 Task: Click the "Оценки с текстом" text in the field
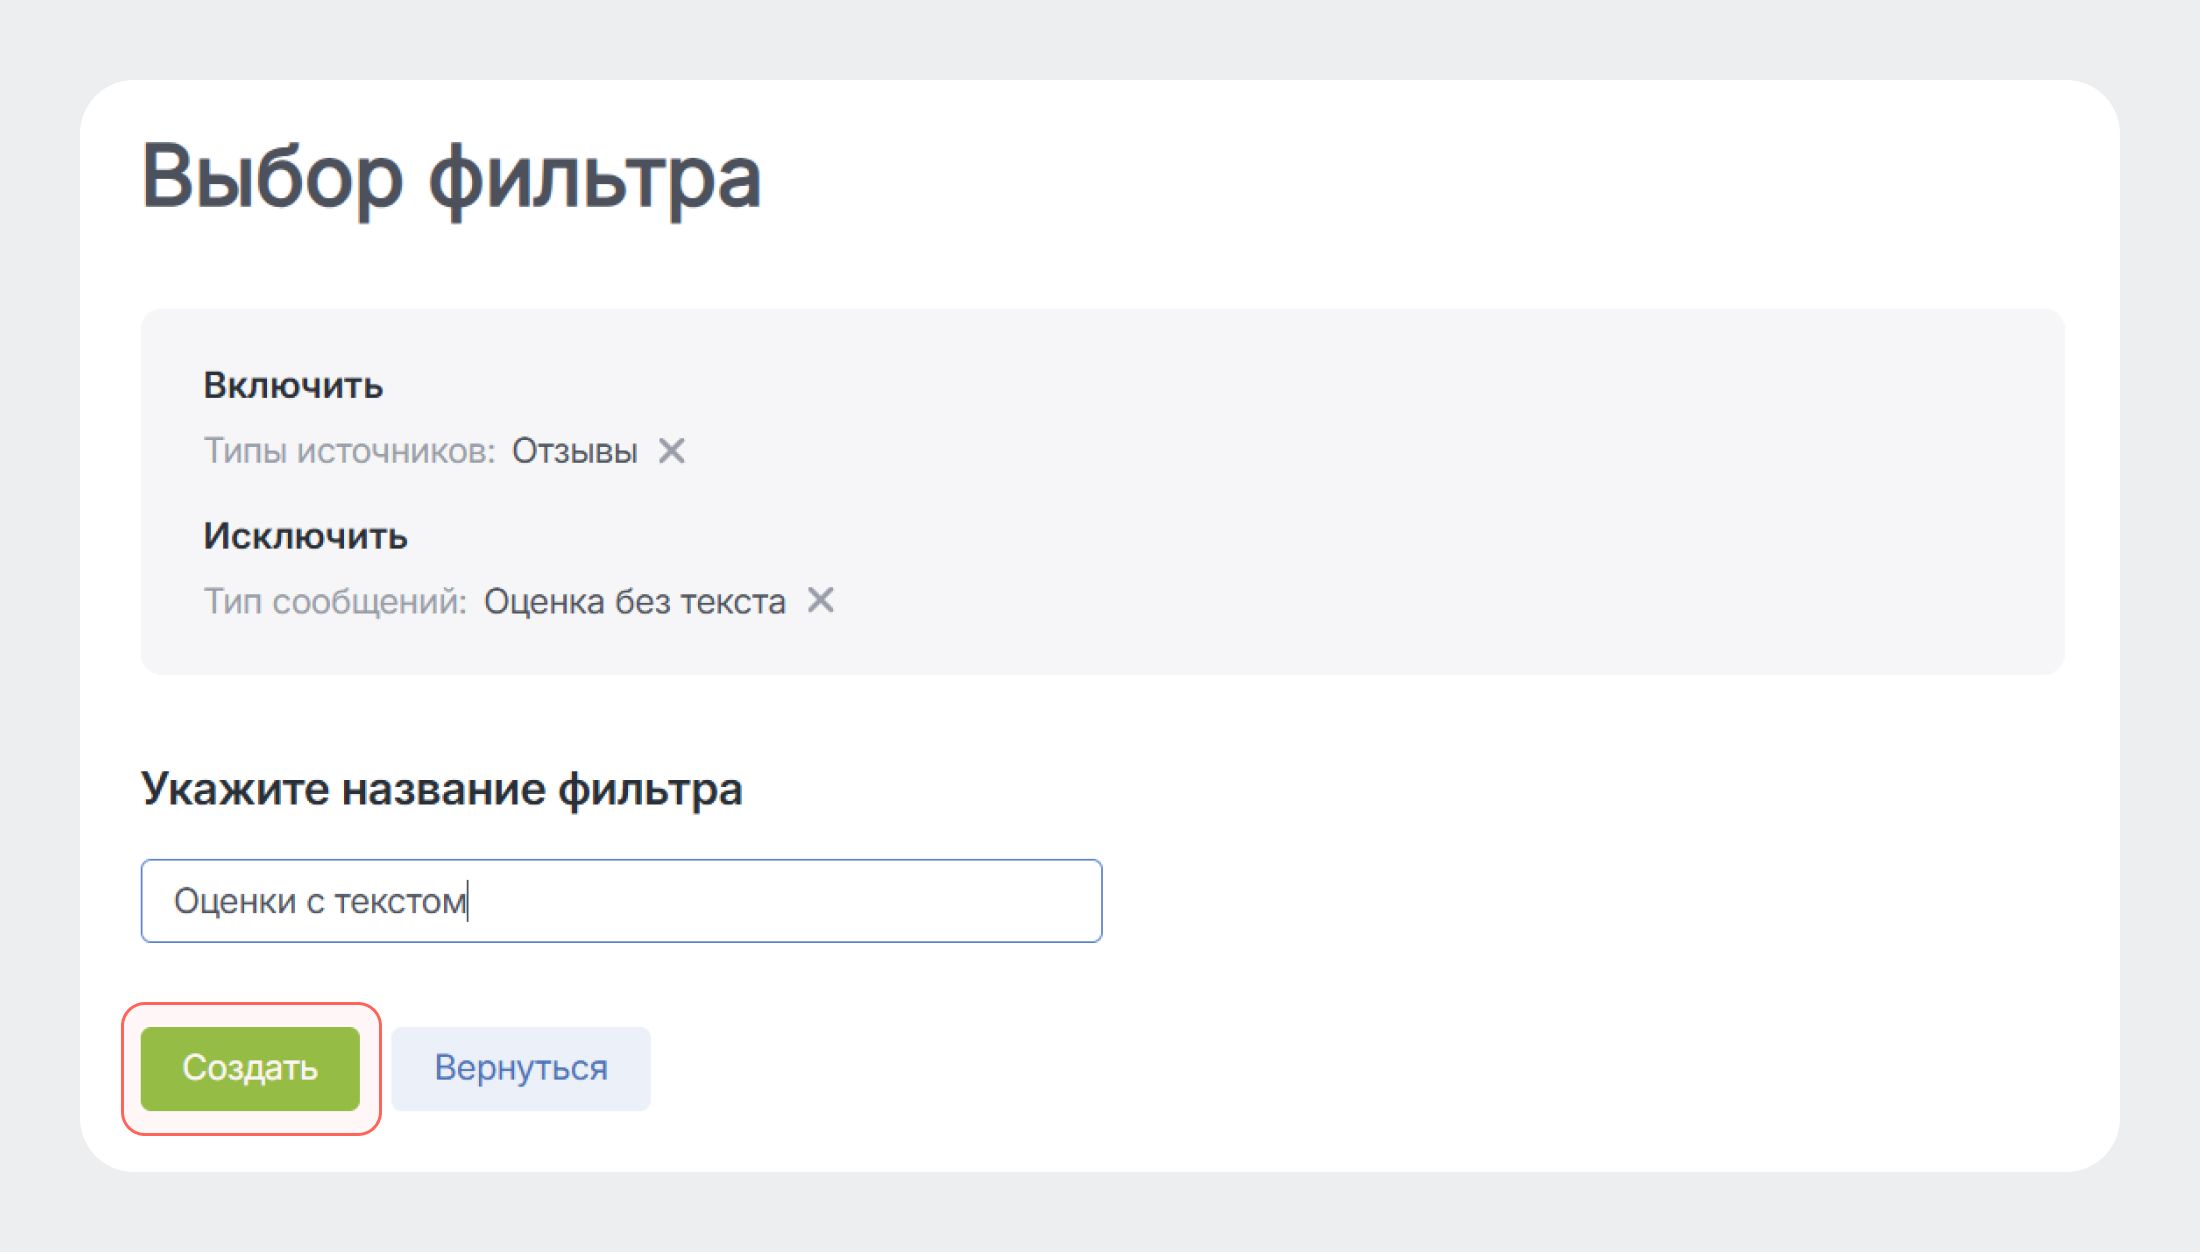pyautogui.click(x=320, y=902)
